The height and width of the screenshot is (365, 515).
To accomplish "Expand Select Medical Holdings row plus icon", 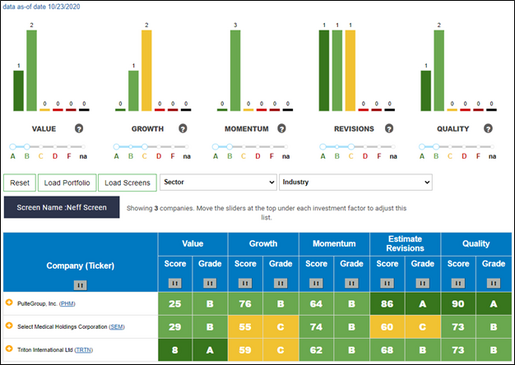I will pos(9,325).
